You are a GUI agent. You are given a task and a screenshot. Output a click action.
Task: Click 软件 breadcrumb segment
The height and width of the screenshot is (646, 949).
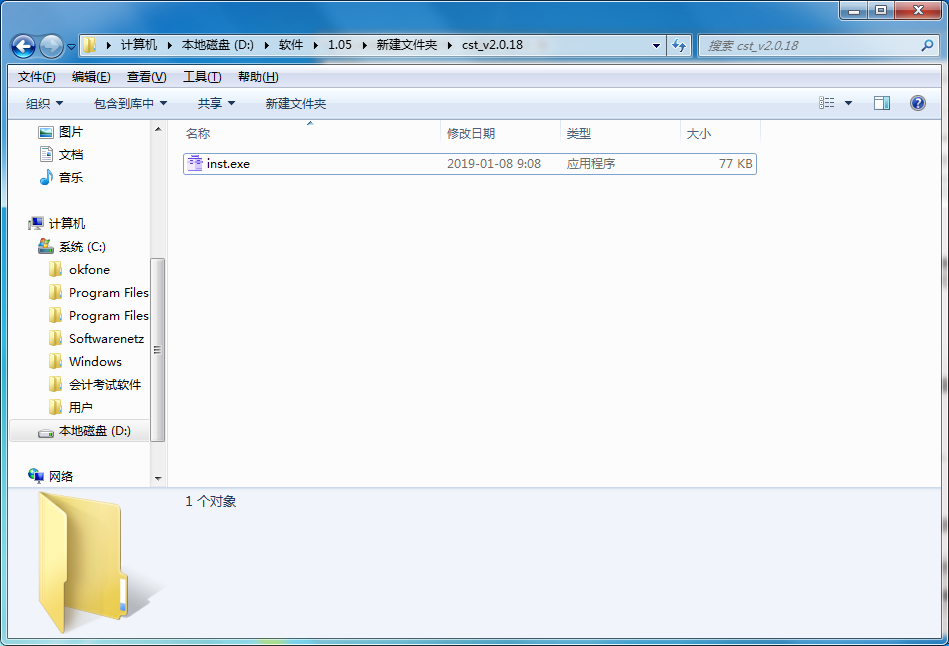[x=291, y=45]
